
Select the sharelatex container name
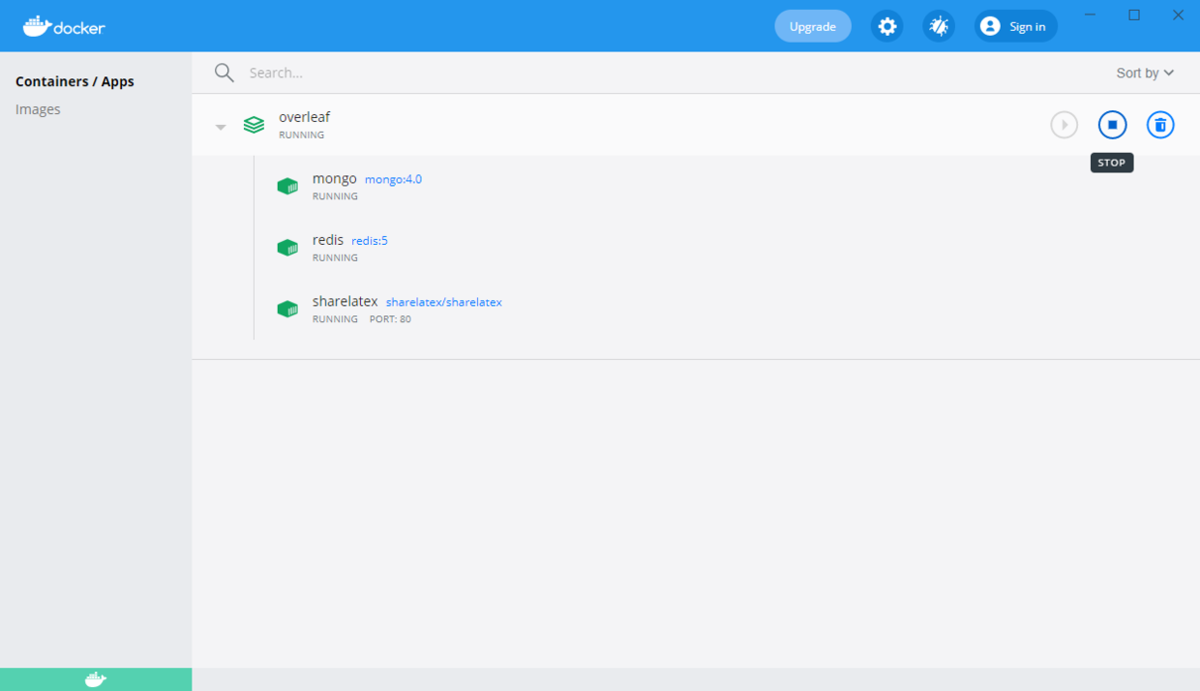click(345, 301)
